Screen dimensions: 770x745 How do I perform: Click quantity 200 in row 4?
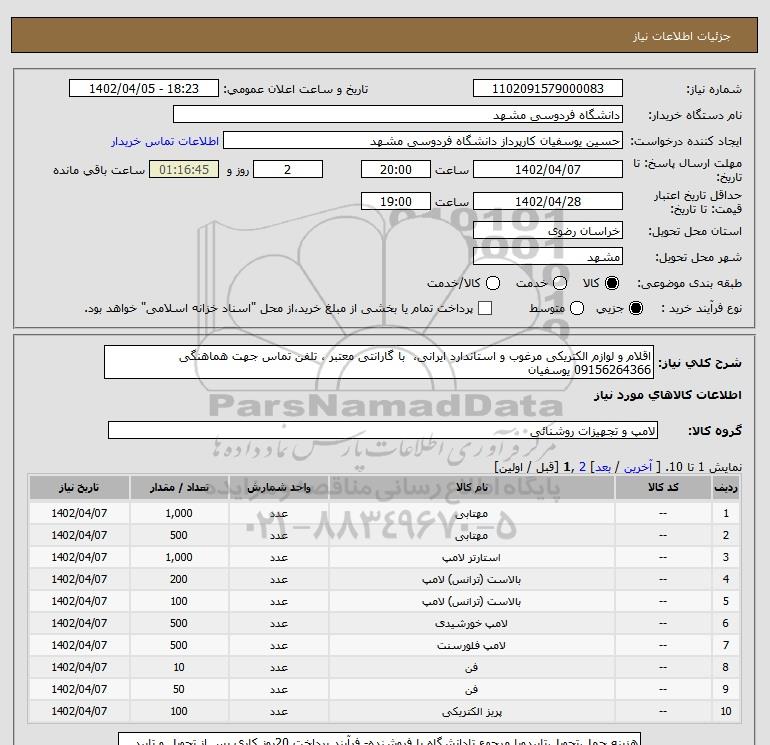[x=179, y=579]
